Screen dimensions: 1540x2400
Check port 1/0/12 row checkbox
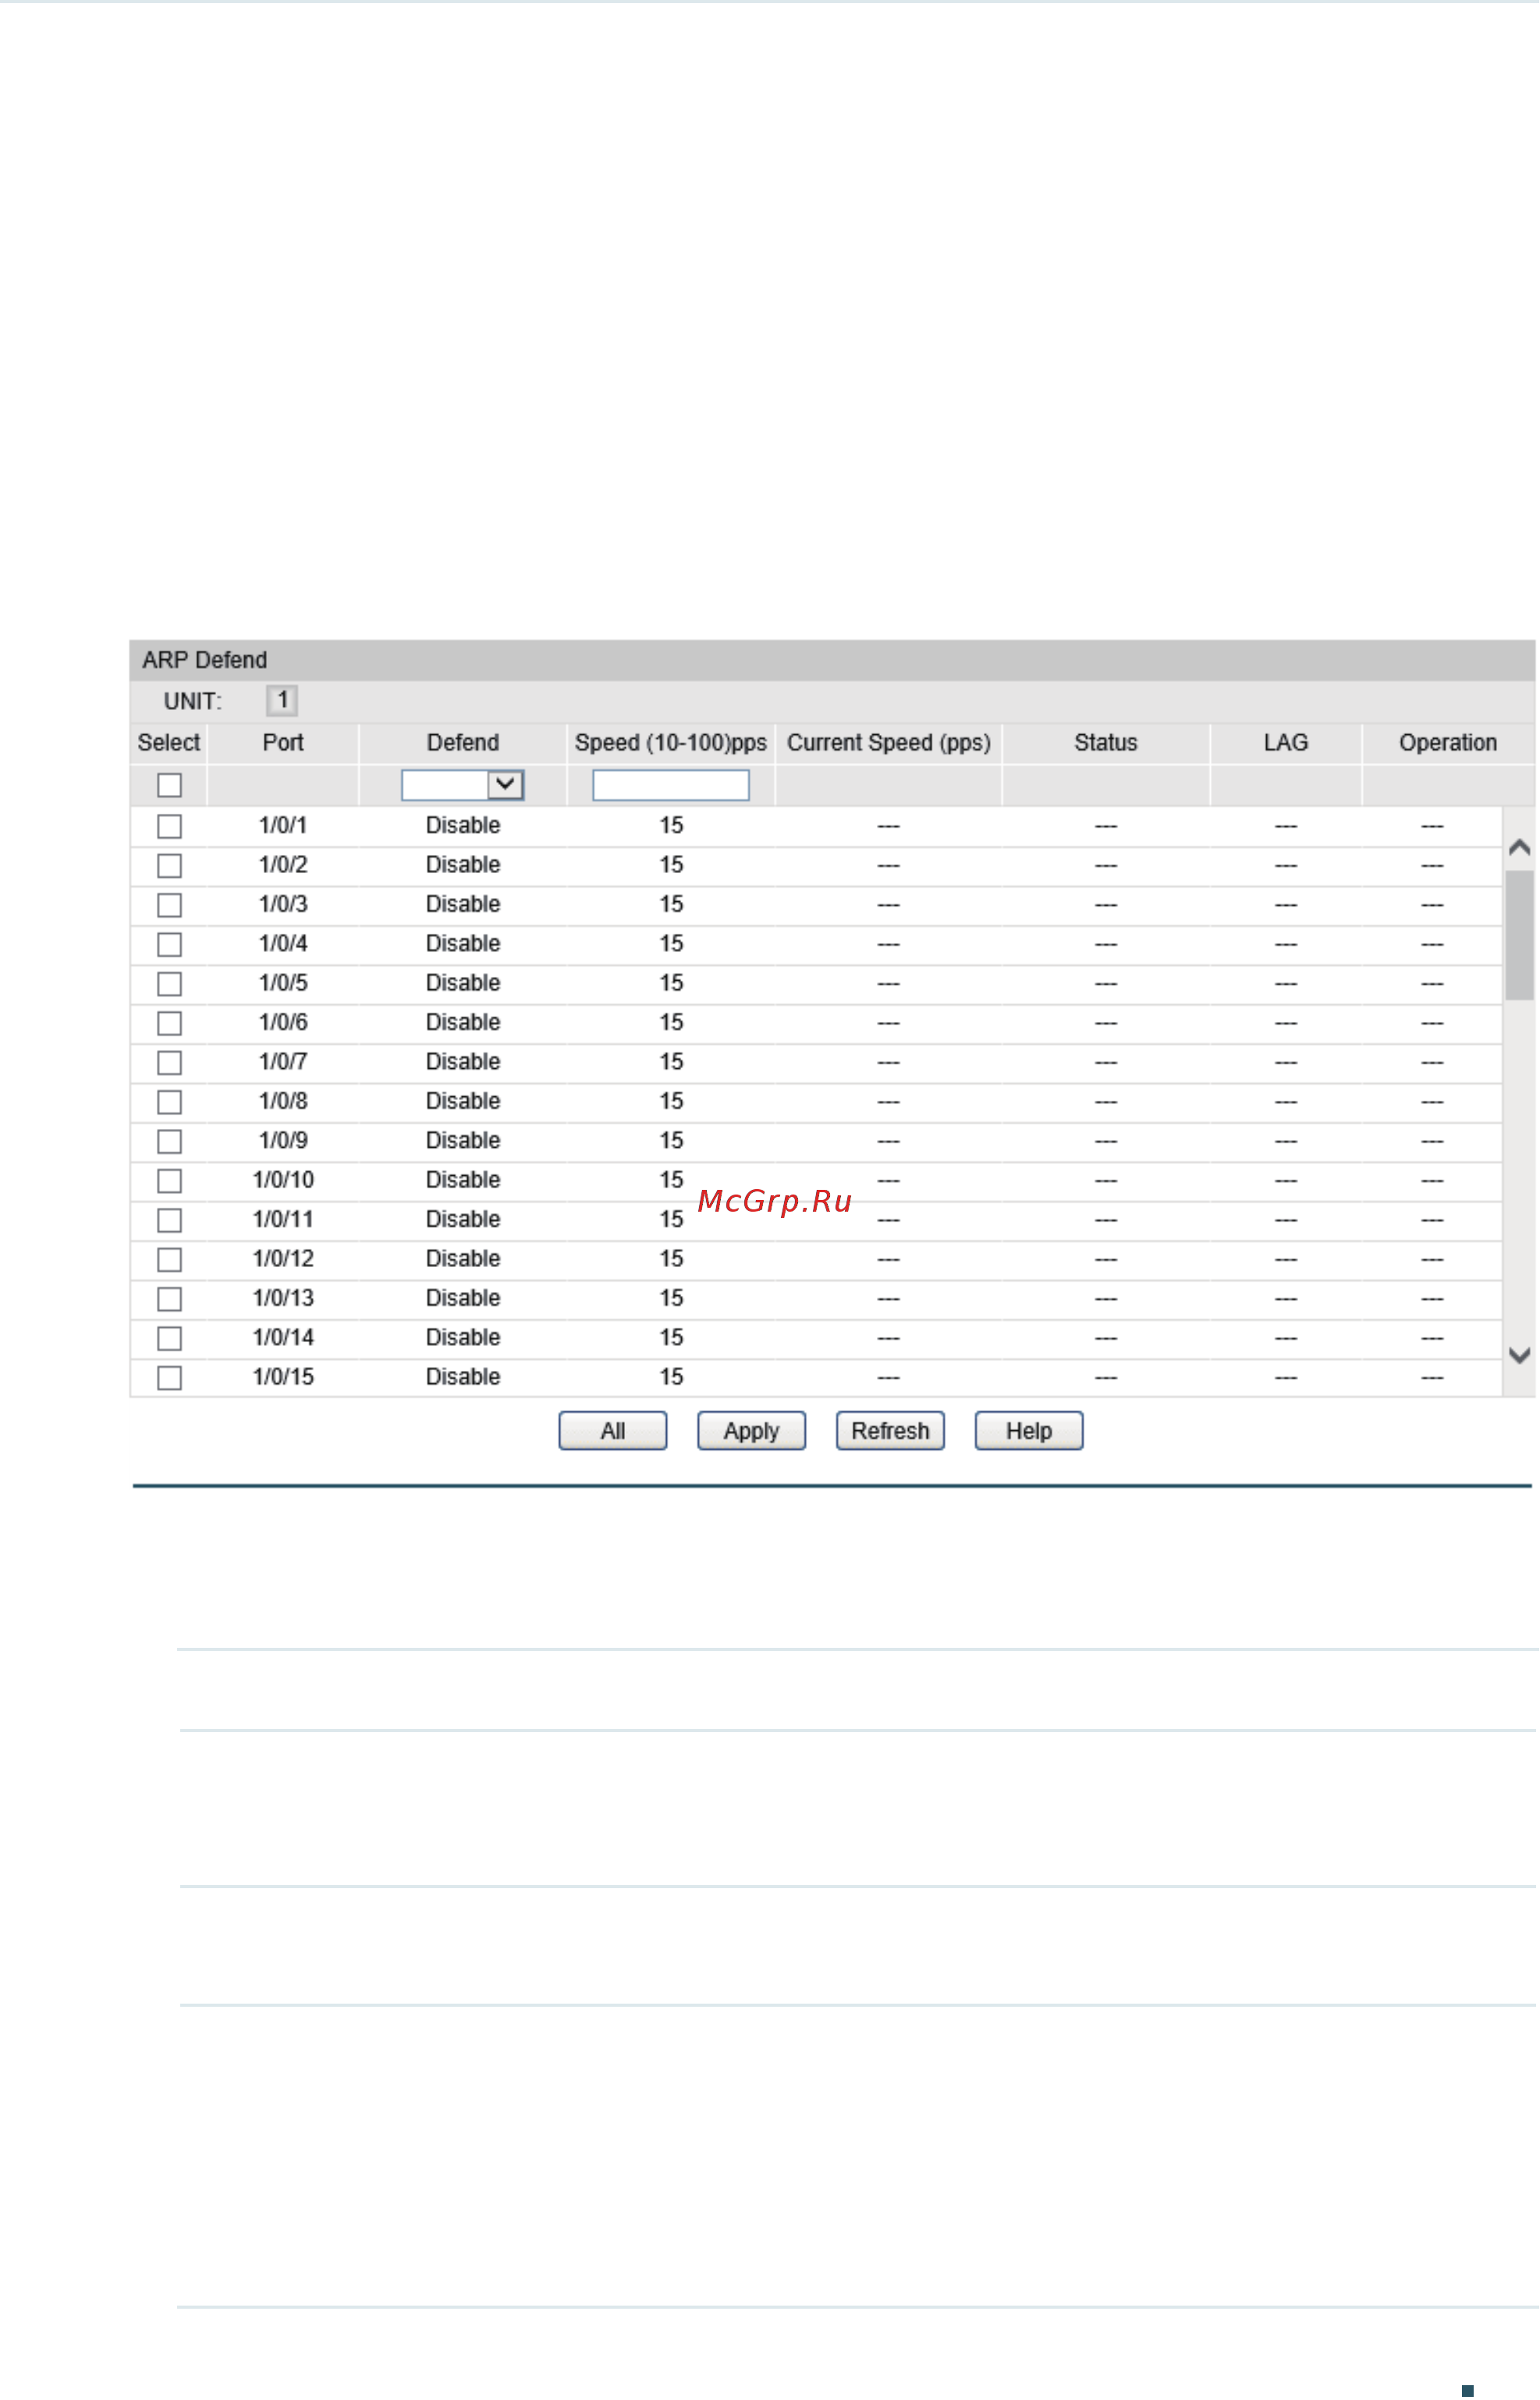[170, 1259]
